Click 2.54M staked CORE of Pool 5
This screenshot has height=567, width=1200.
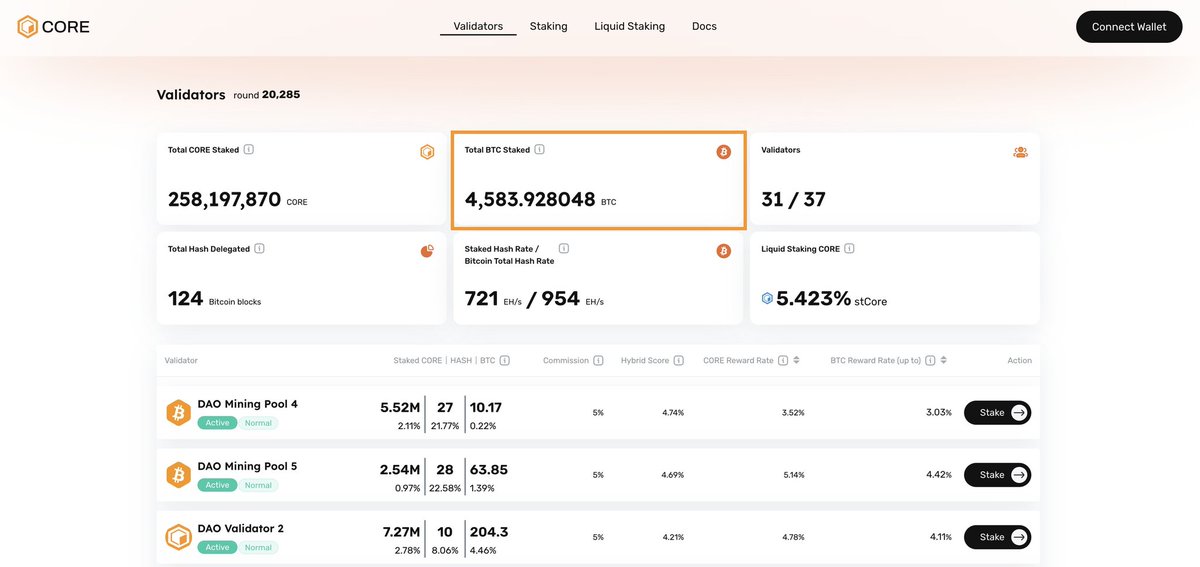(x=400, y=469)
